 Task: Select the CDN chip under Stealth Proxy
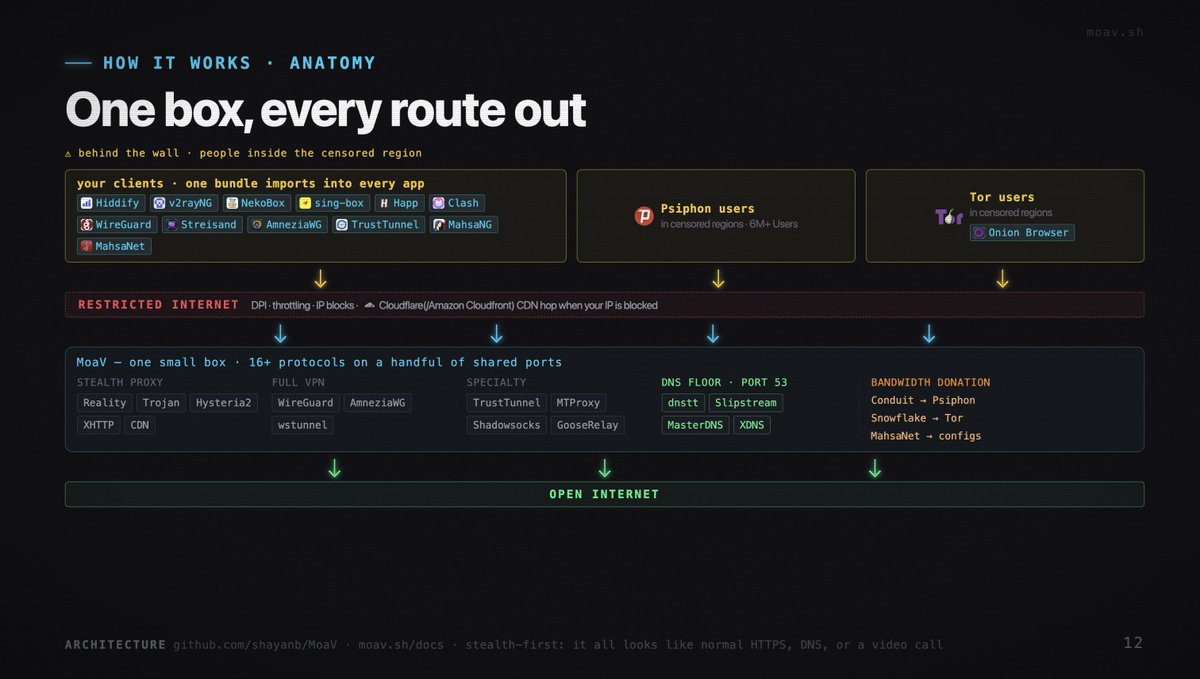pos(139,425)
